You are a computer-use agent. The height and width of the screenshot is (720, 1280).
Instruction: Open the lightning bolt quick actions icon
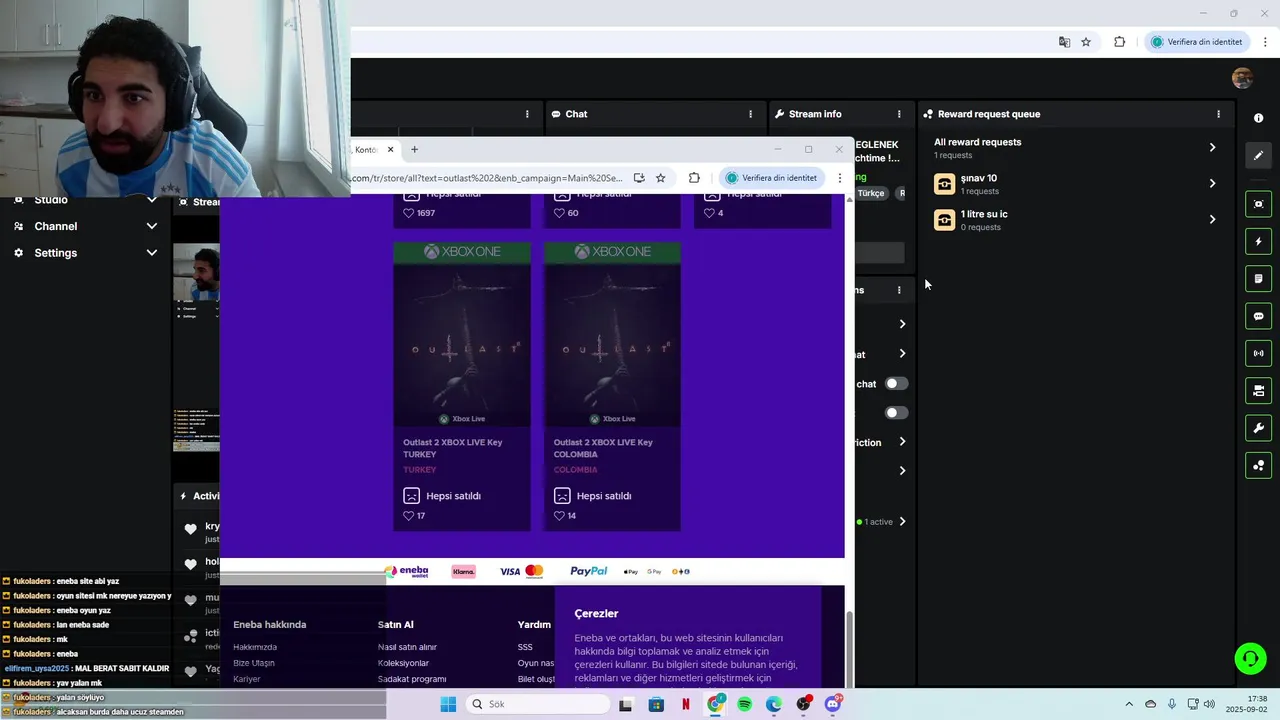[x=1258, y=241]
